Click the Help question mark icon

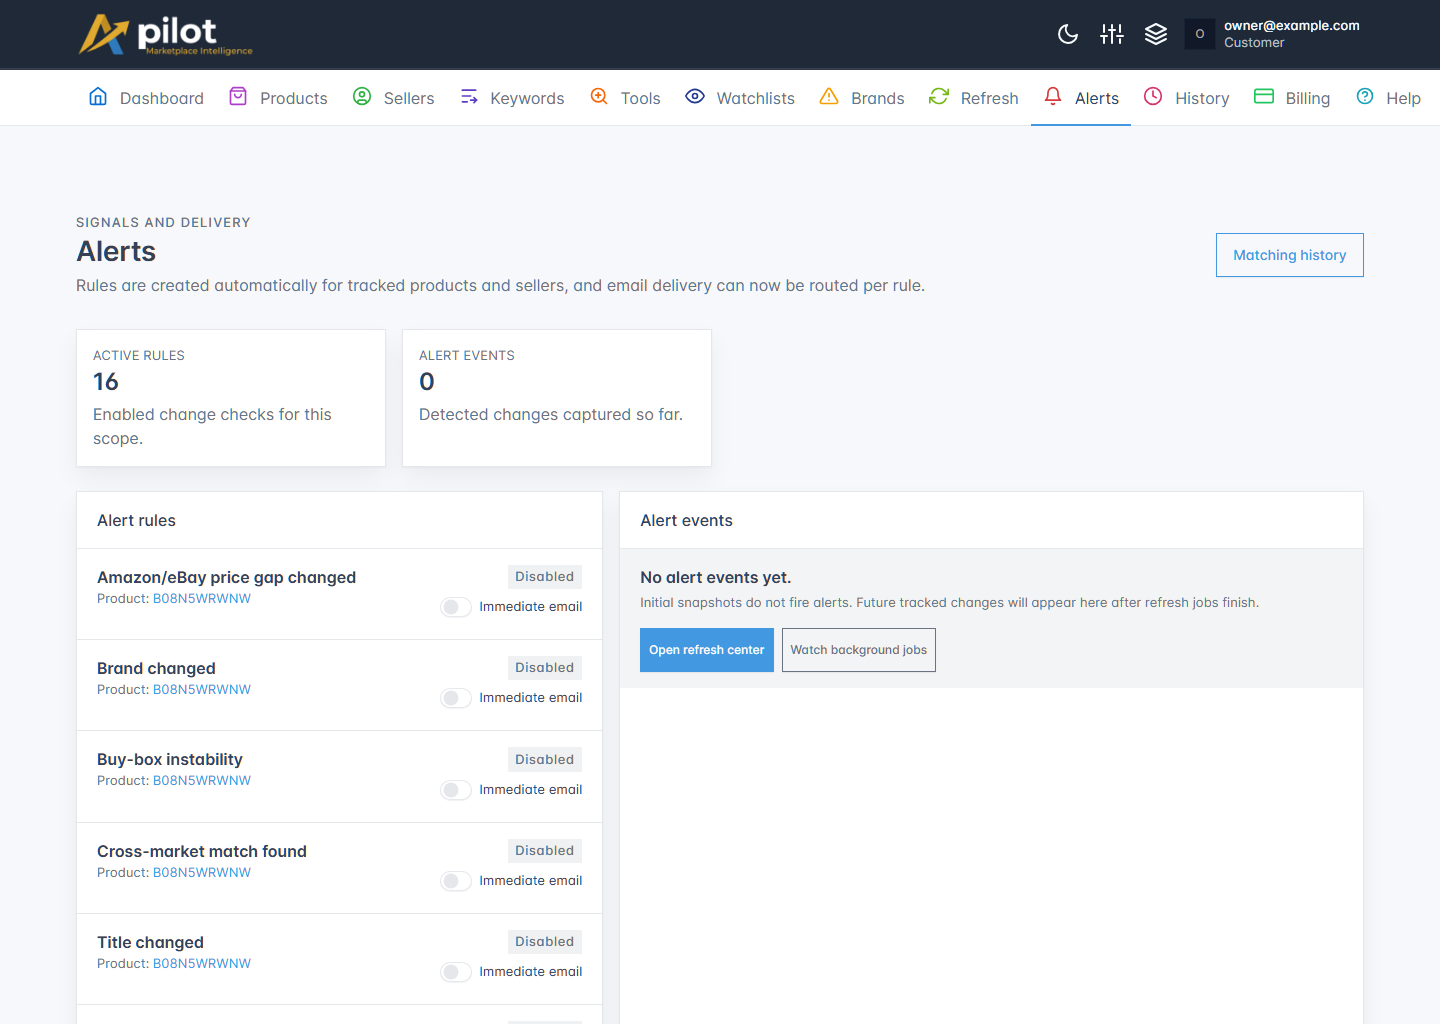pyautogui.click(x=1365, y=97)
